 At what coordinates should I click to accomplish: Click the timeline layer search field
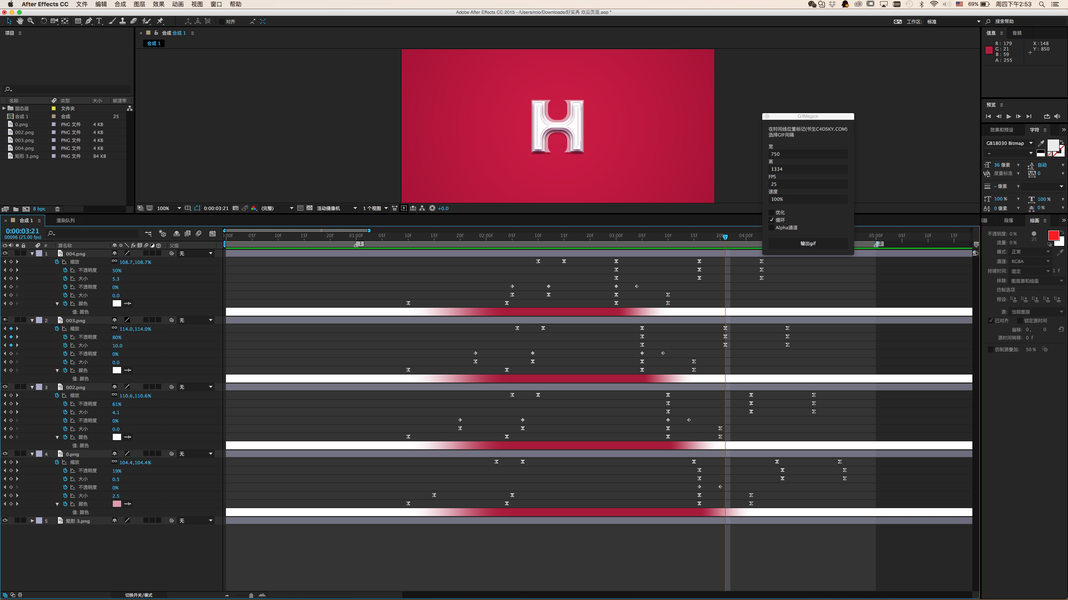[92, 234]
